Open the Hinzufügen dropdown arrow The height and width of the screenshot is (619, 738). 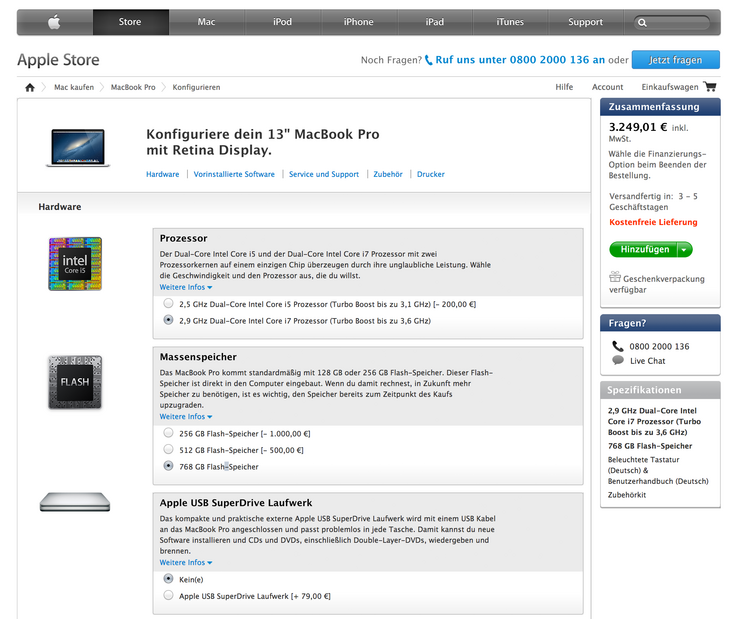tap(685, 249)
